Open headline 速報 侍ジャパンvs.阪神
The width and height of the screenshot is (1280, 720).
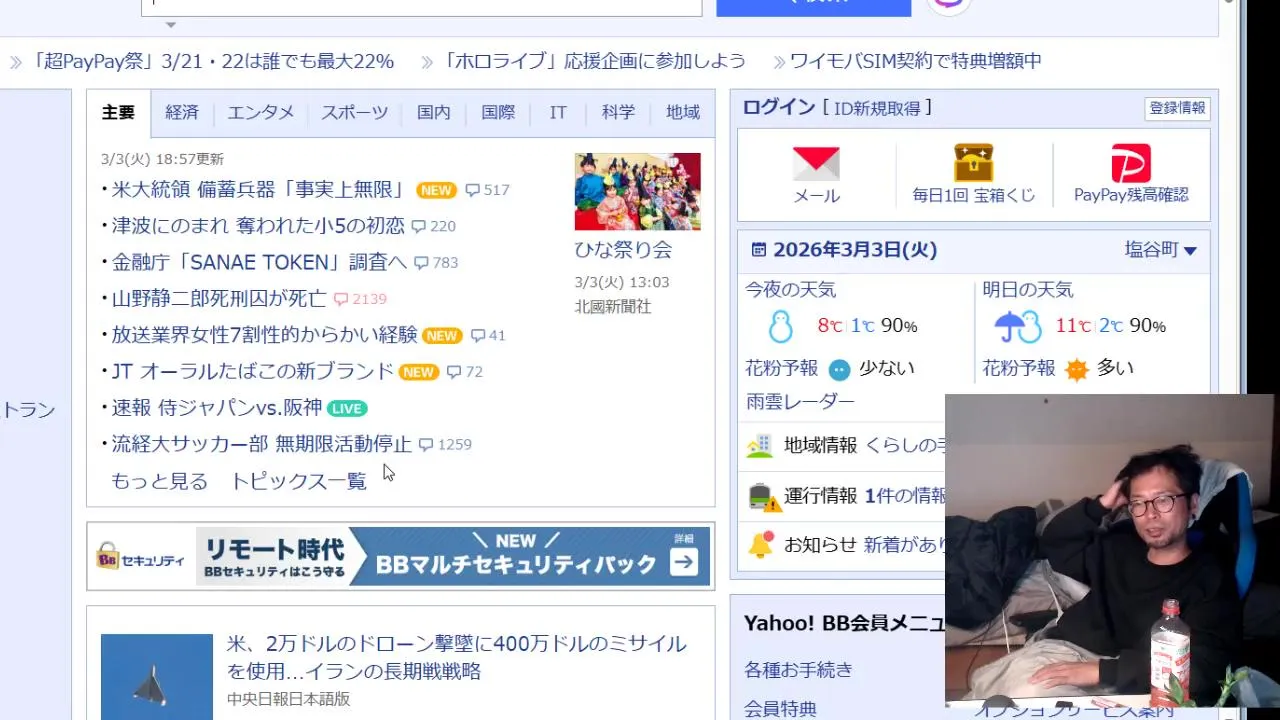(x=217, y=408)
